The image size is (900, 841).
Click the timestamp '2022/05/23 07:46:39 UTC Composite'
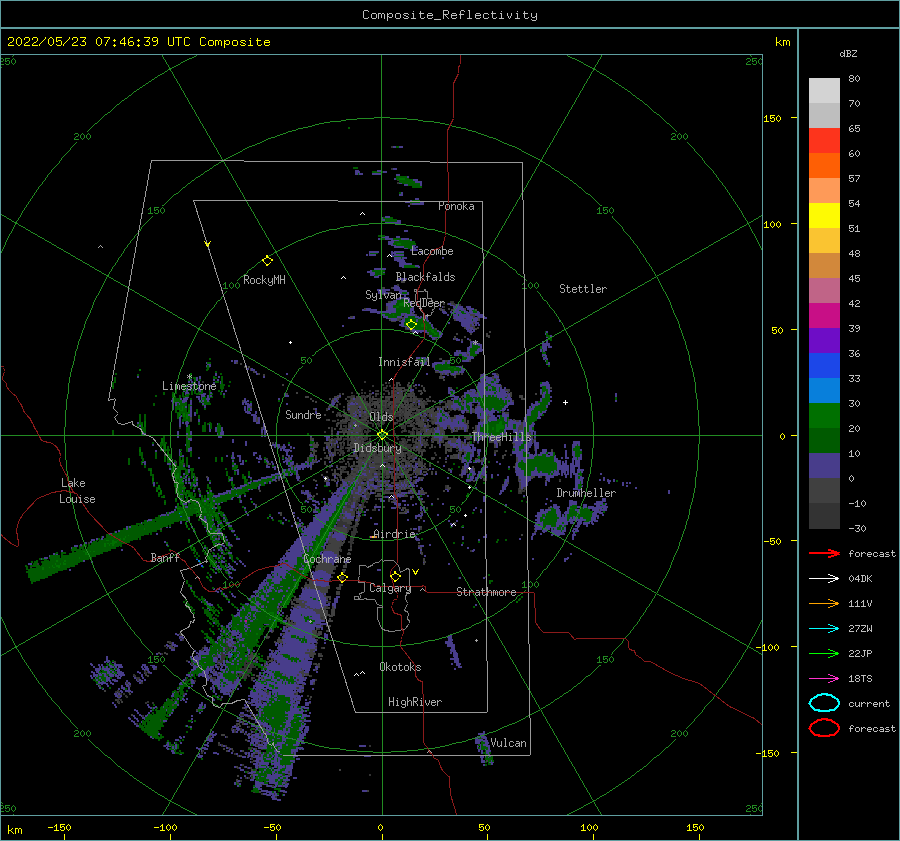click(138, 42)
